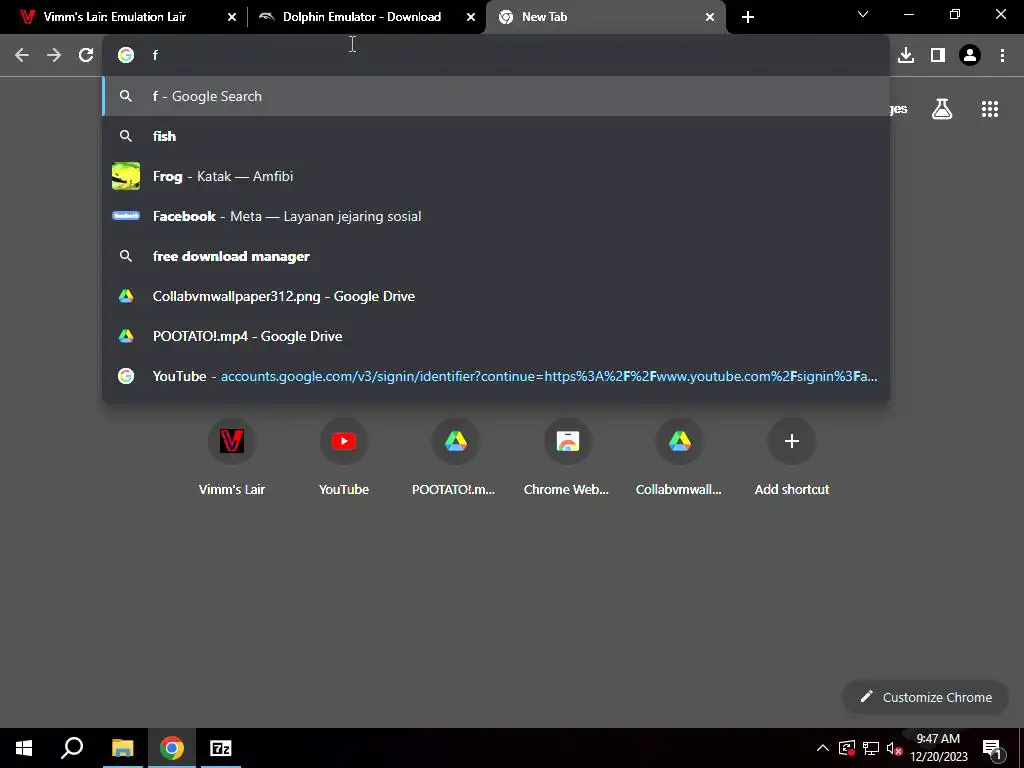Choose 'free download manager' suggestion

coord(496,256)
